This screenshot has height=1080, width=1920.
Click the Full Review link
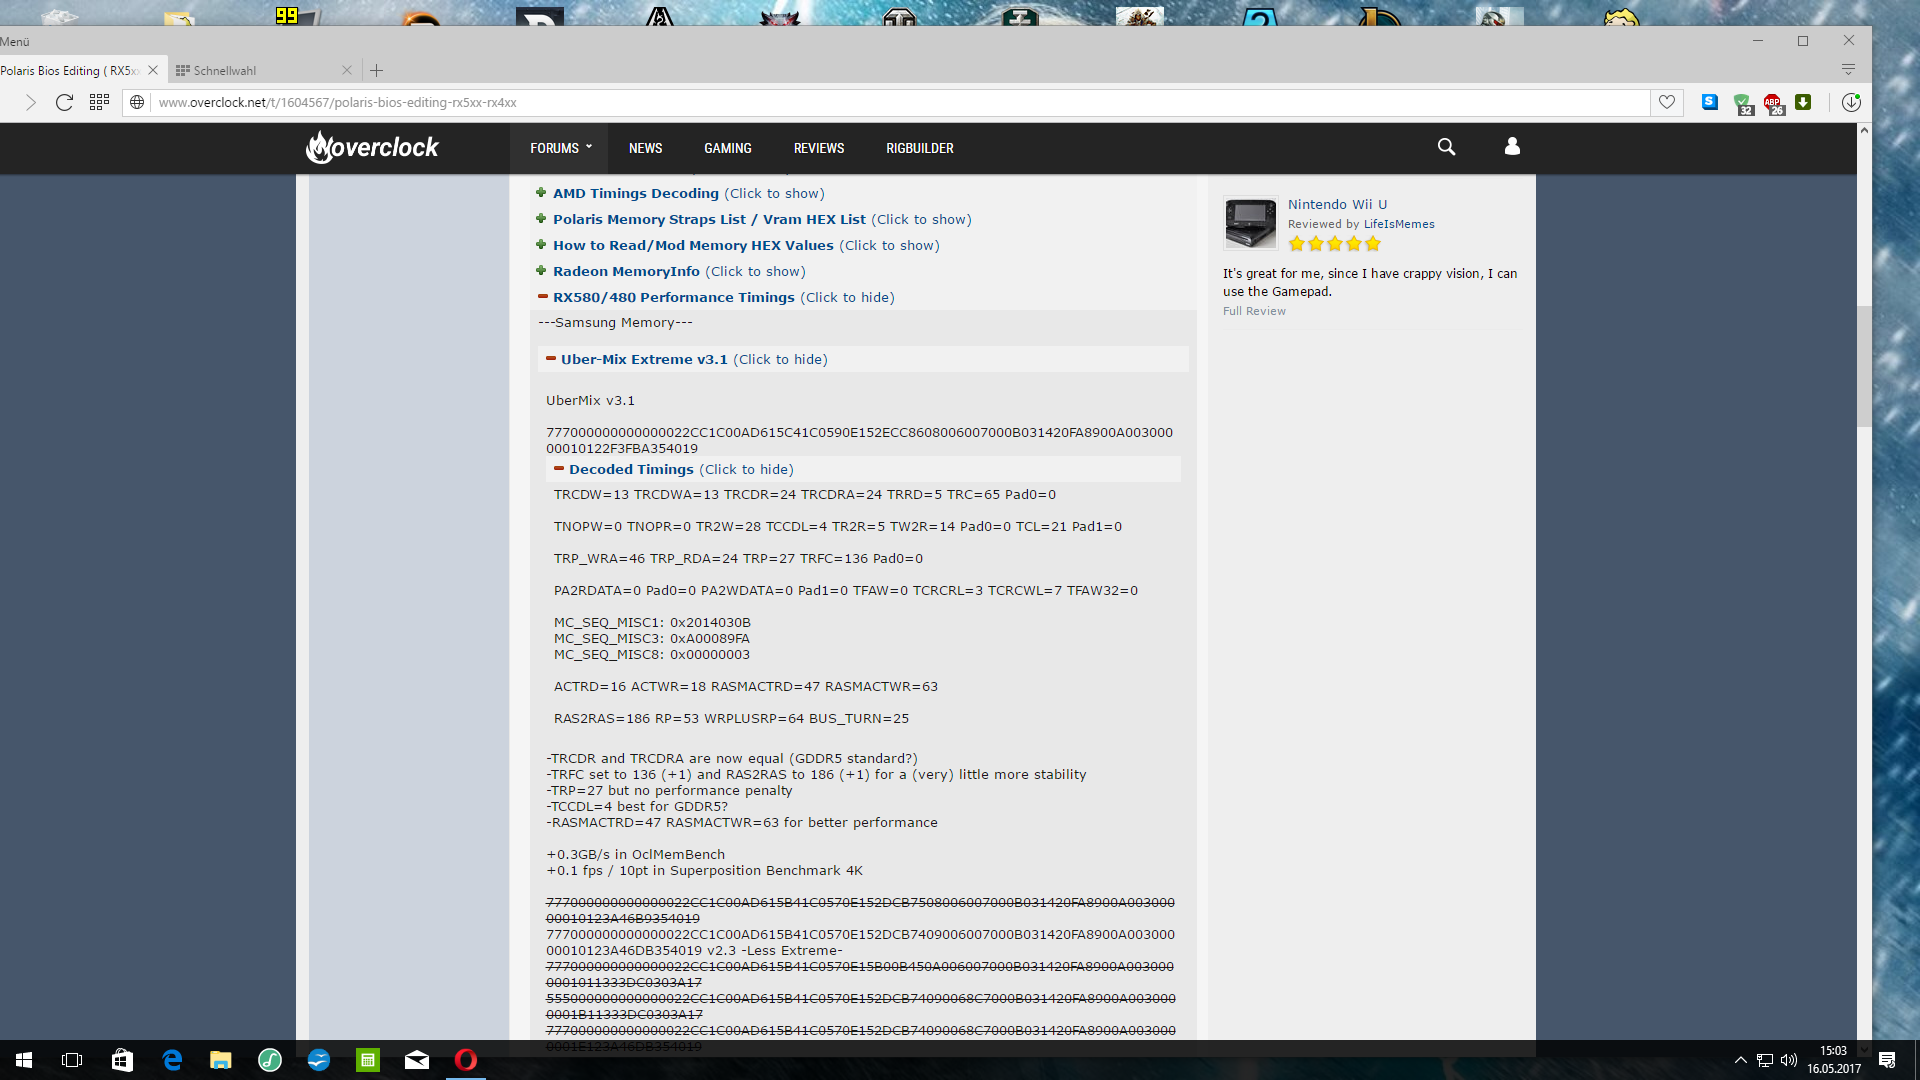point(1254,311)
